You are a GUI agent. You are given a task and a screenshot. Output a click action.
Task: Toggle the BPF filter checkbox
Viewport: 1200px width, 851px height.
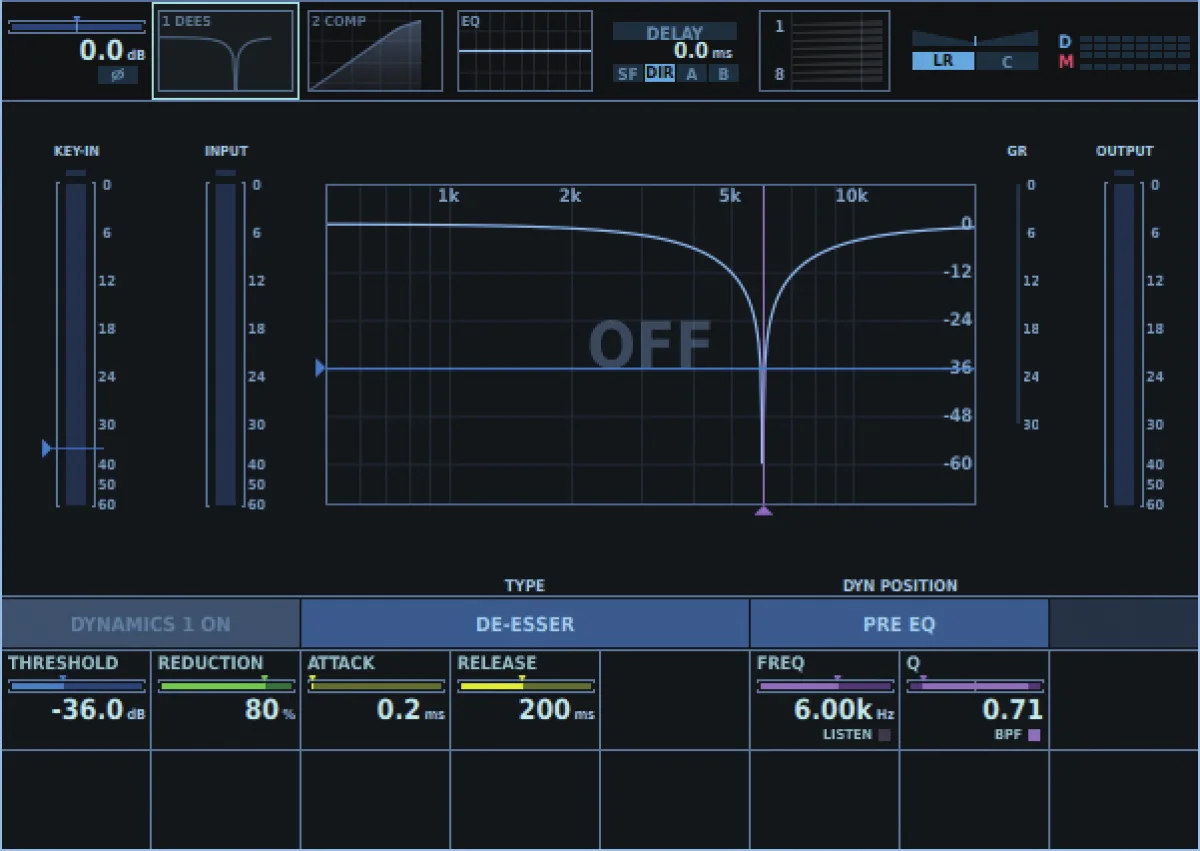[x=1034, y=735]
